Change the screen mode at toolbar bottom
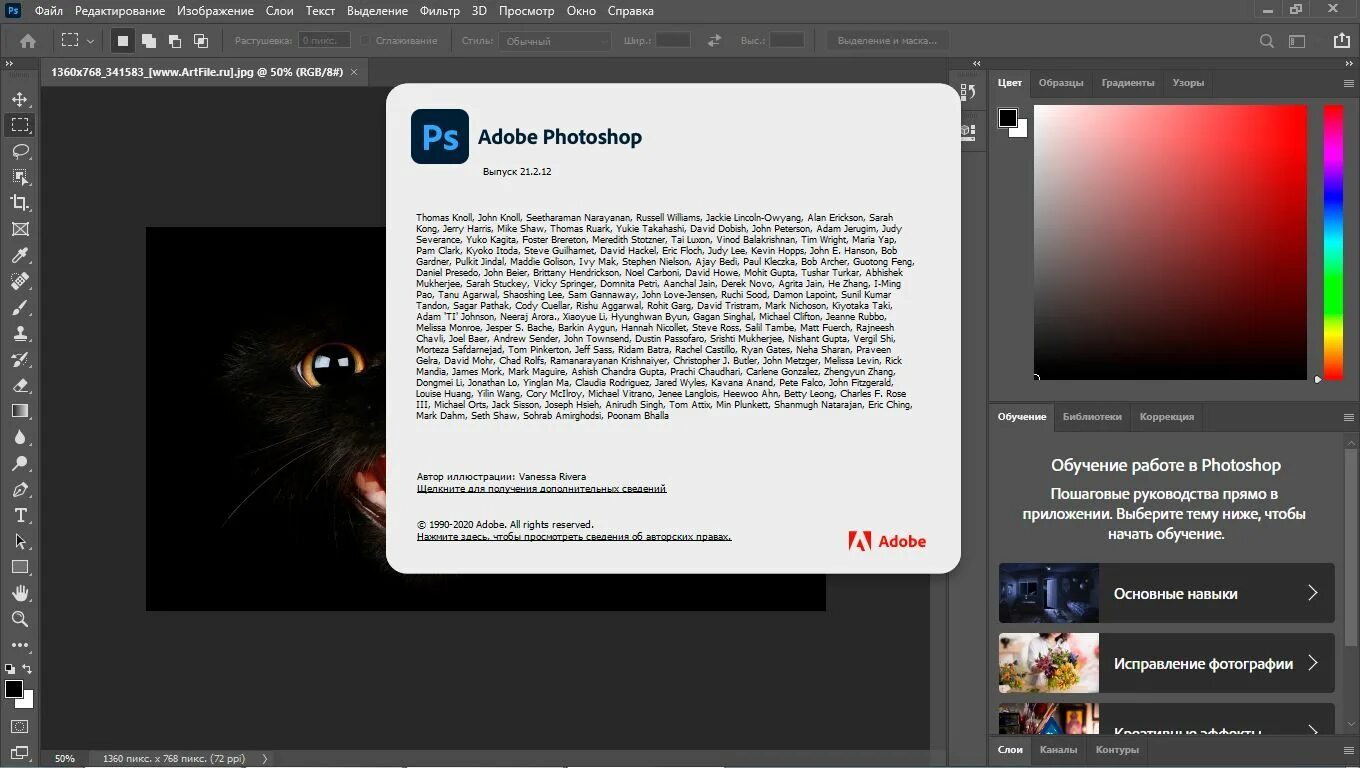Screen dimensions: 1360x768 click(x=20, y=753)
